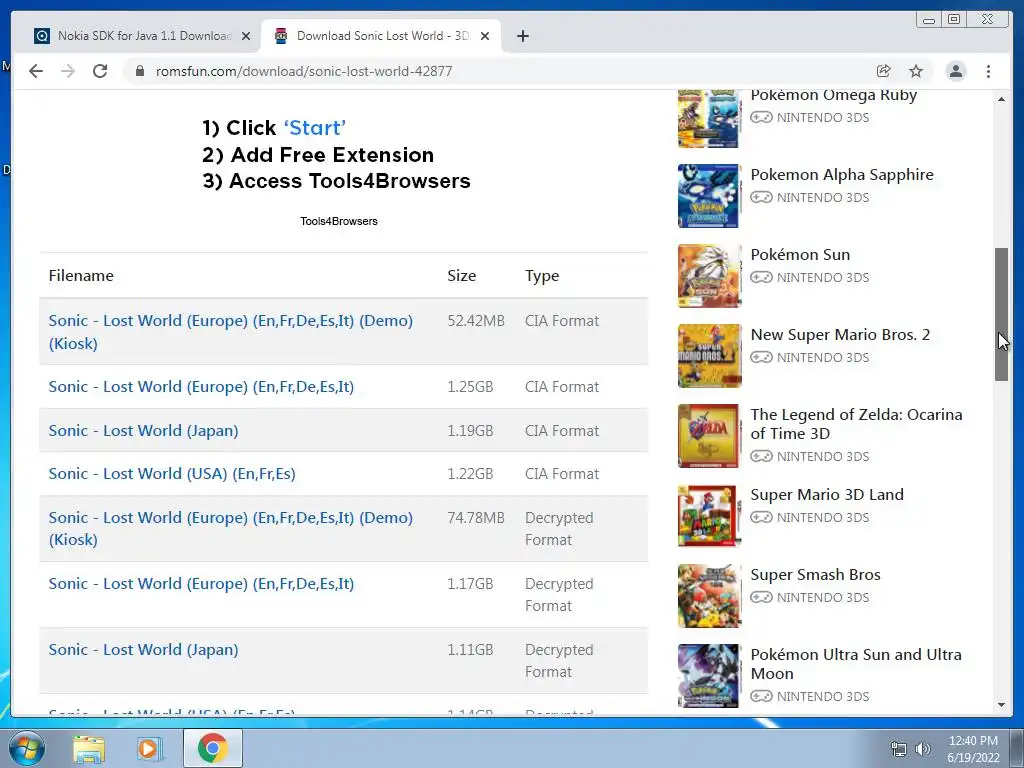Open Pokémon Sun cover thumbnail
1024x768 pixels.
pyautogui.click(x=709, y=276)
